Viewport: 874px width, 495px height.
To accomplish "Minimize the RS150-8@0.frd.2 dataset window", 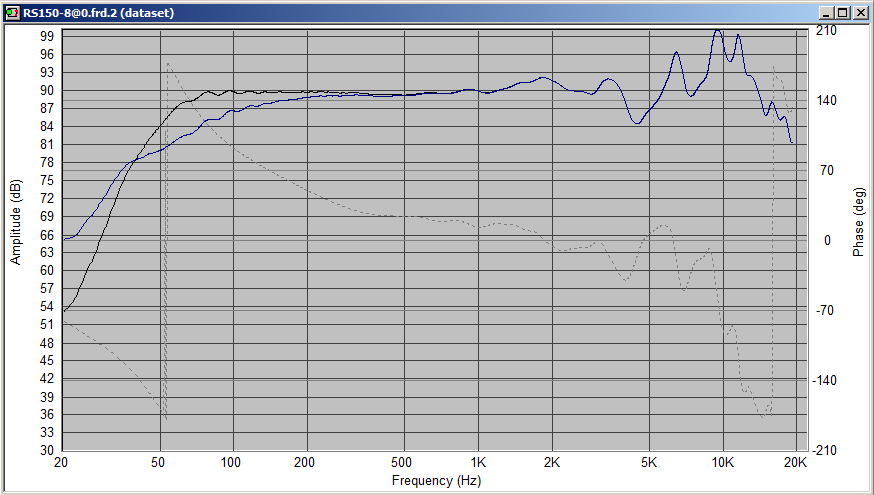I will pyautogui.click(x=827, y=13).
